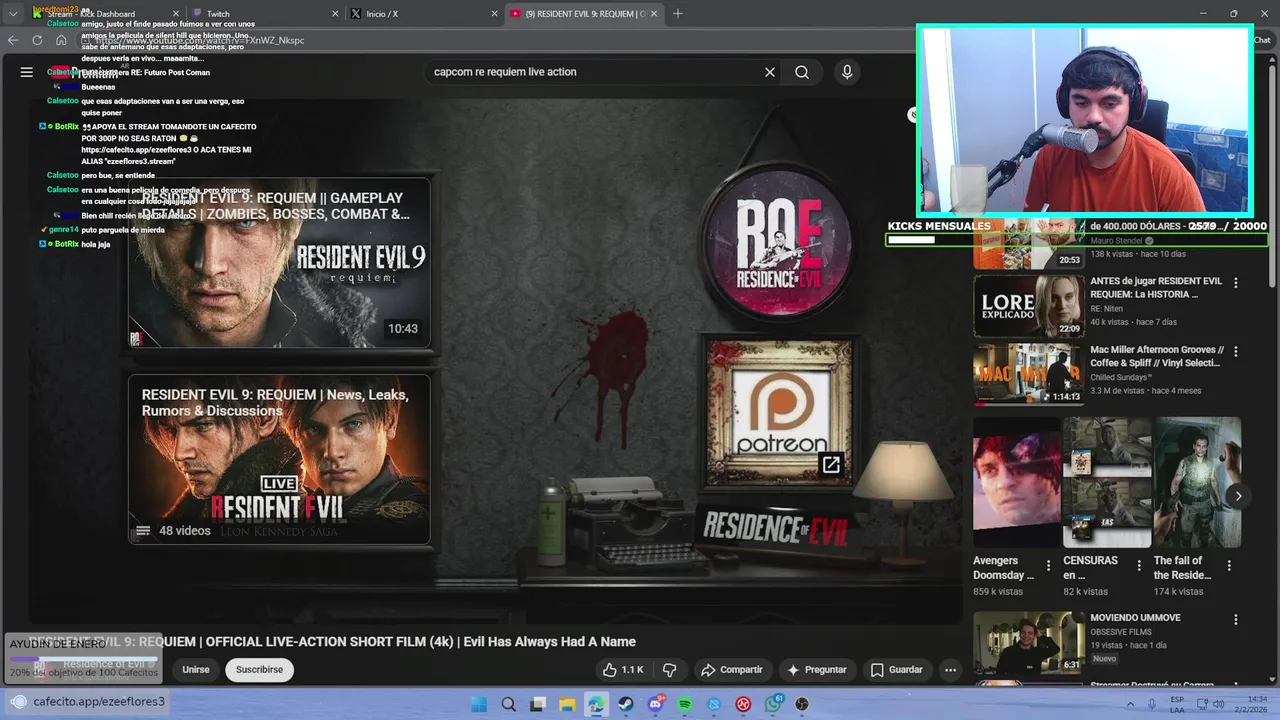The height and width of the screenshot is (720, 1280).
Task: Open options for Mac Miller Afternoon Grooves video
Action: [x=1236, y=351]
